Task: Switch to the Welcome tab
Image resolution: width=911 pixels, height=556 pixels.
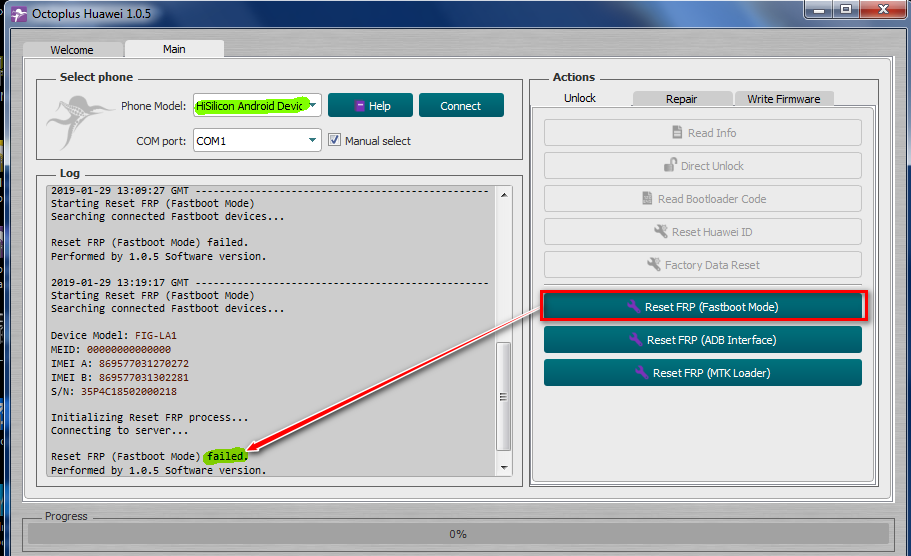Action: point(72,50)
